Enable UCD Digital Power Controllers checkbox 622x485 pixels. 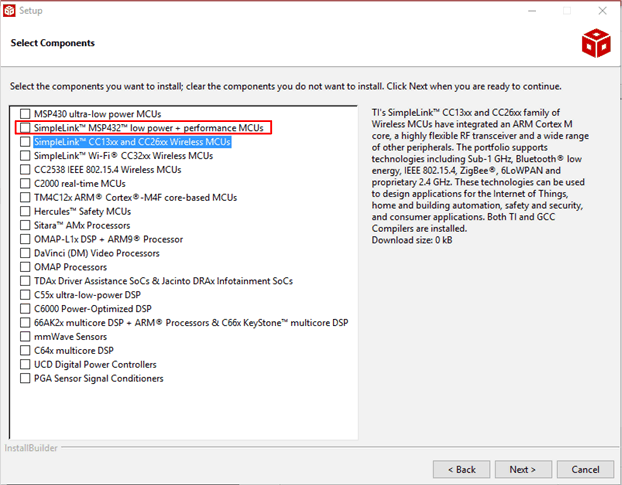coord(25,364)
